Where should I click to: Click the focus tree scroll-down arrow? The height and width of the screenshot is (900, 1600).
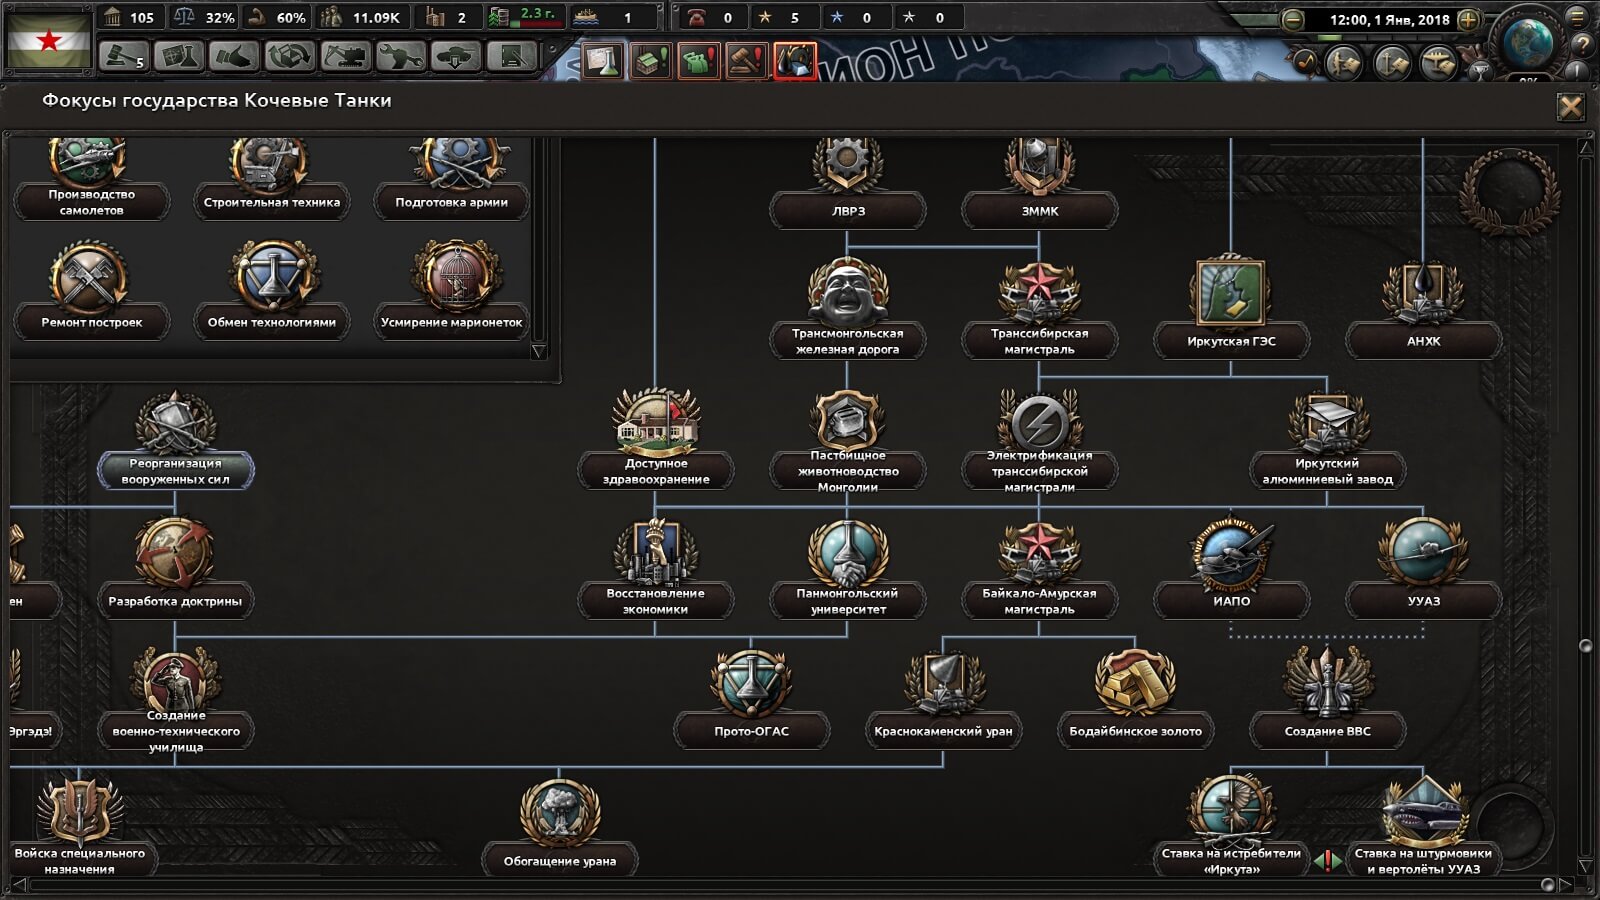(1585, 865)
